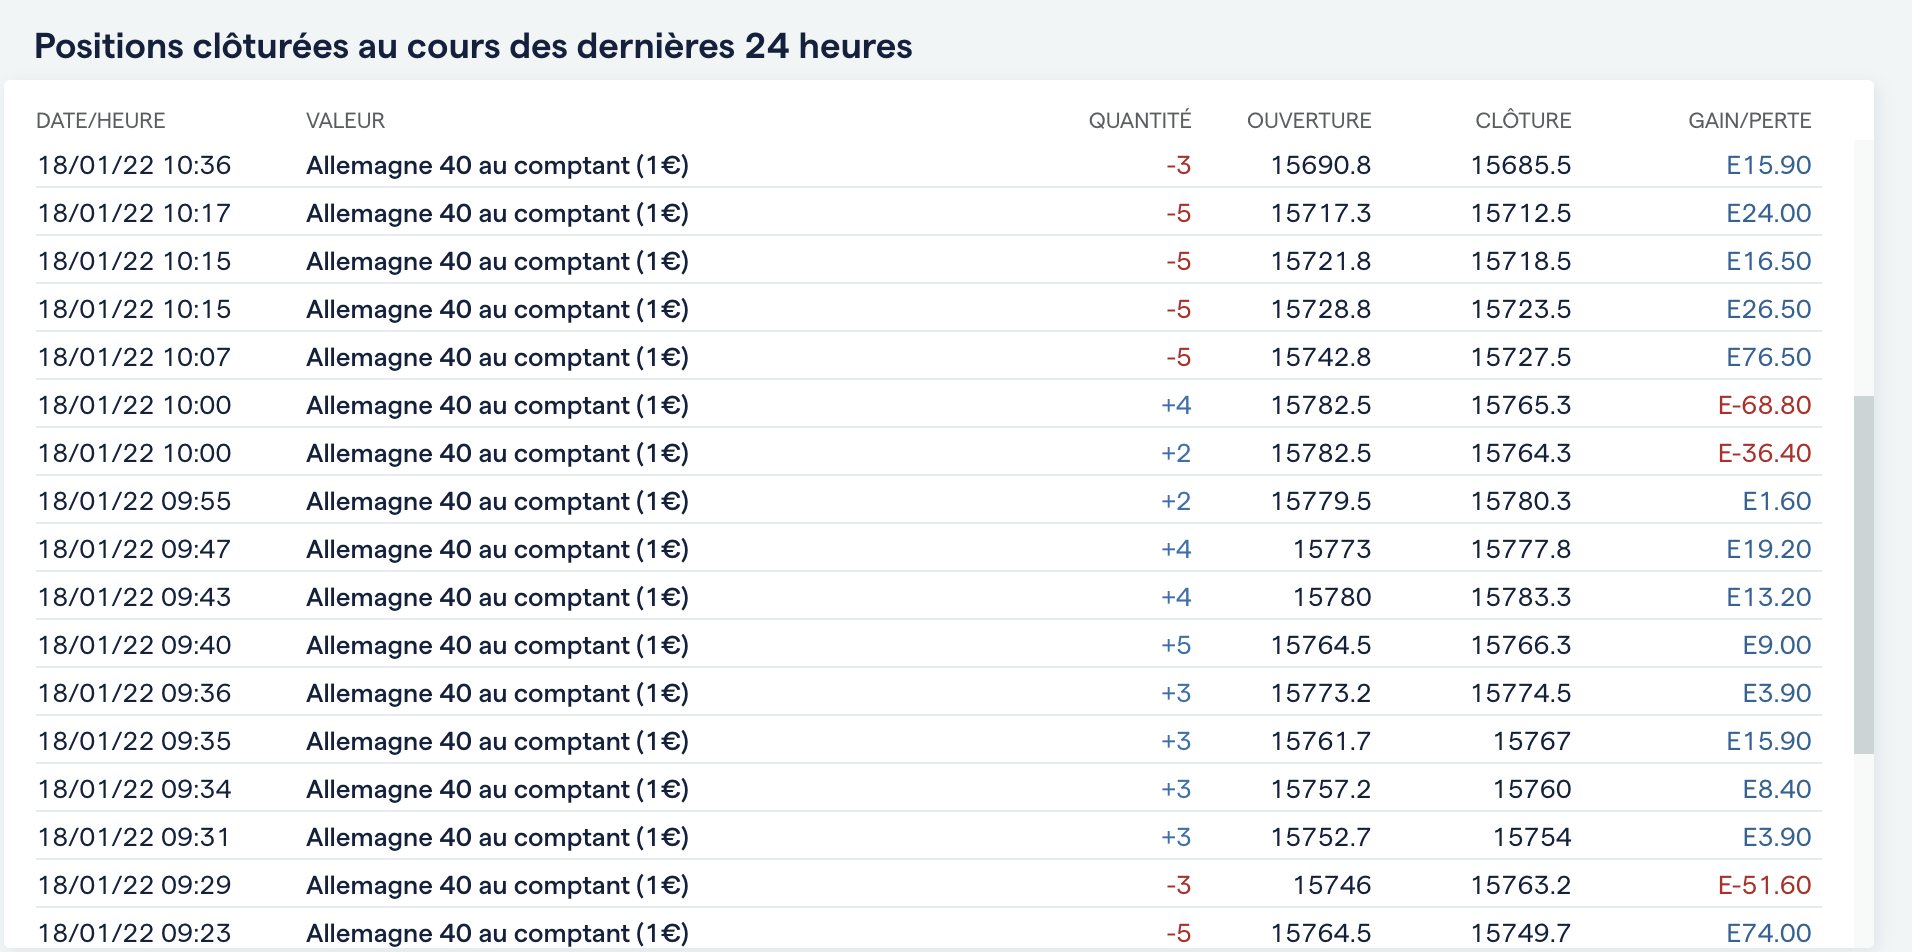Click the E-51.60 loss value
Viewport: 1912px width, 952px height.
[x=1764, y=885]
